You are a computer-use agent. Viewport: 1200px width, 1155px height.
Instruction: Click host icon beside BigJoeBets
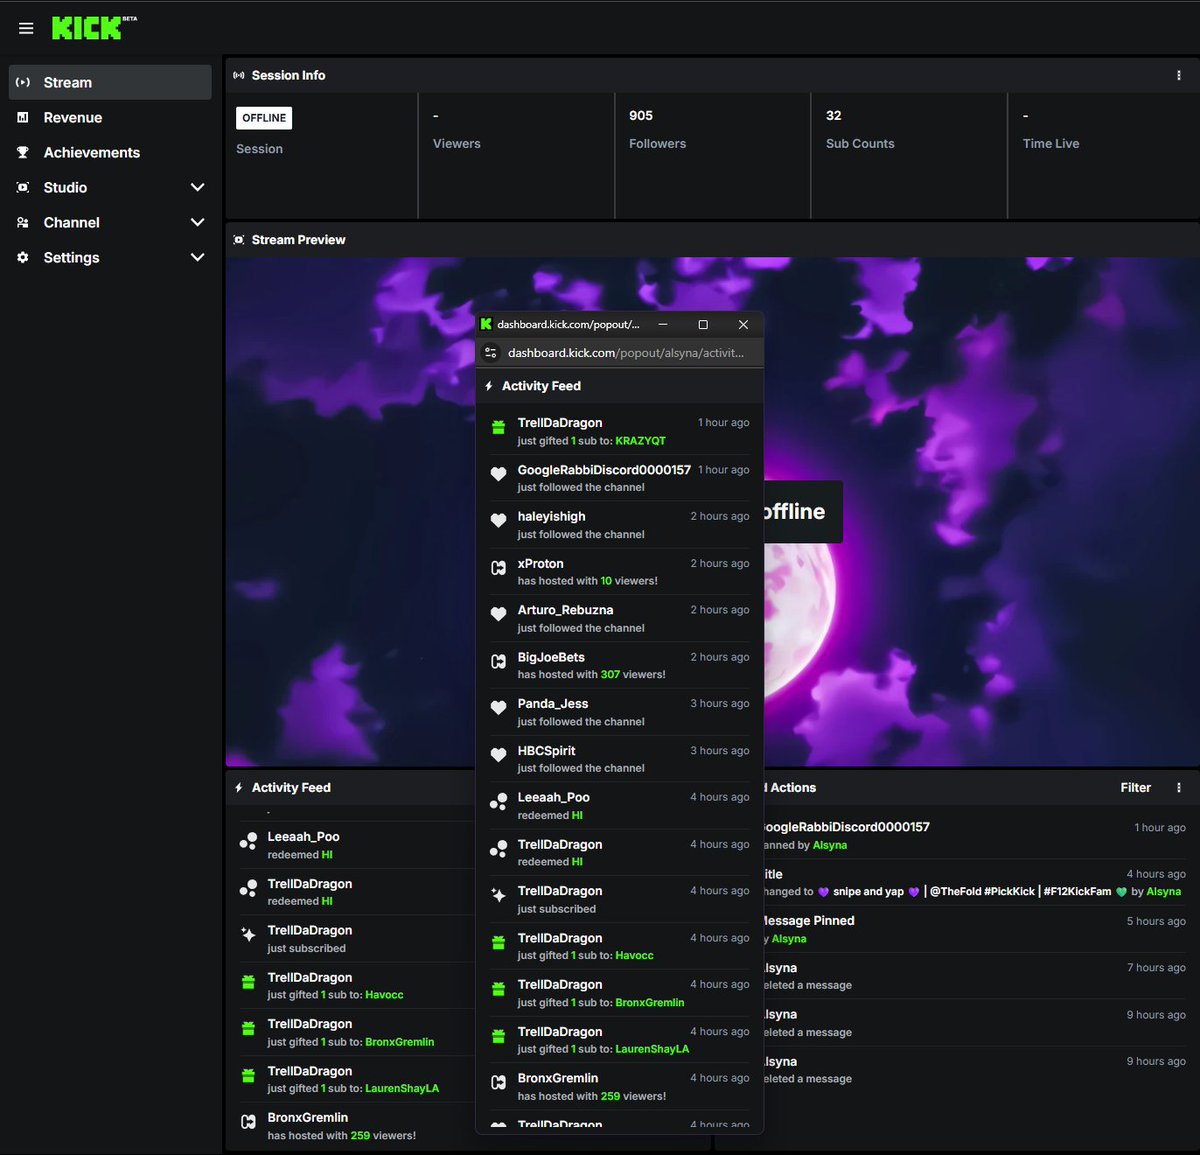[498, 662]
